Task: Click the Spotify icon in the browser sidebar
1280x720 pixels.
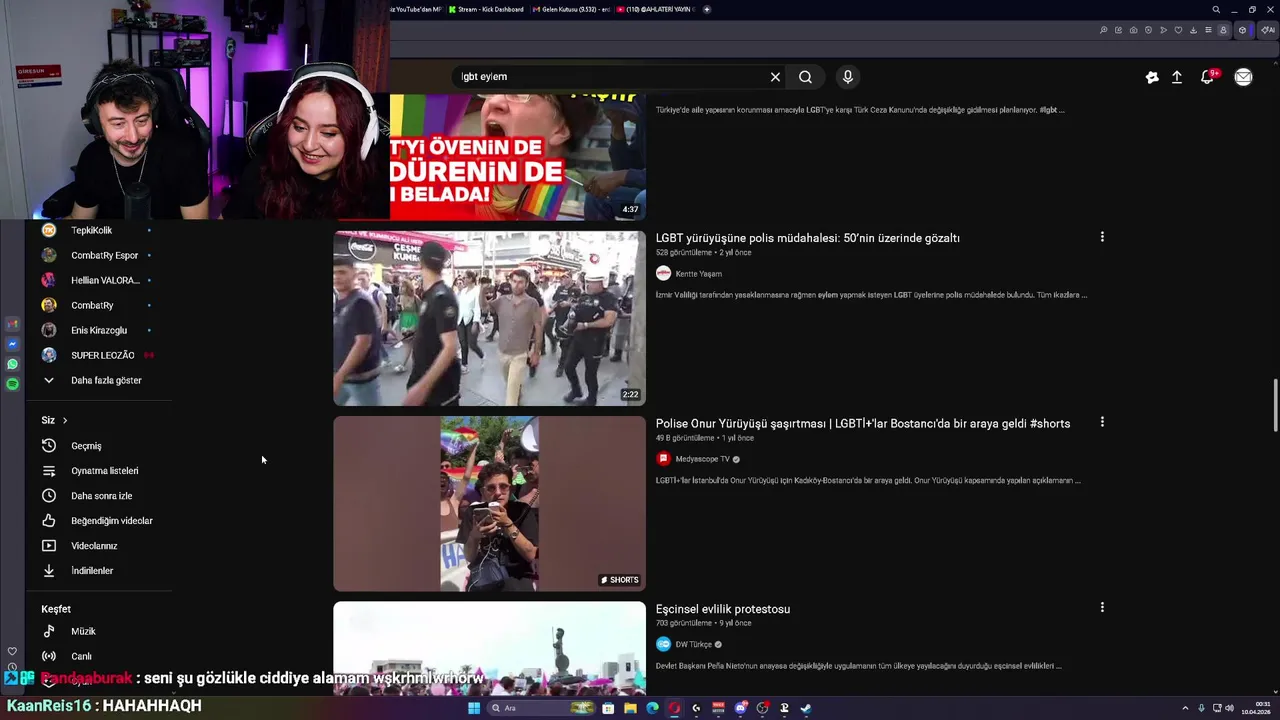Action: pyautogui.click(x=12, y=384)
